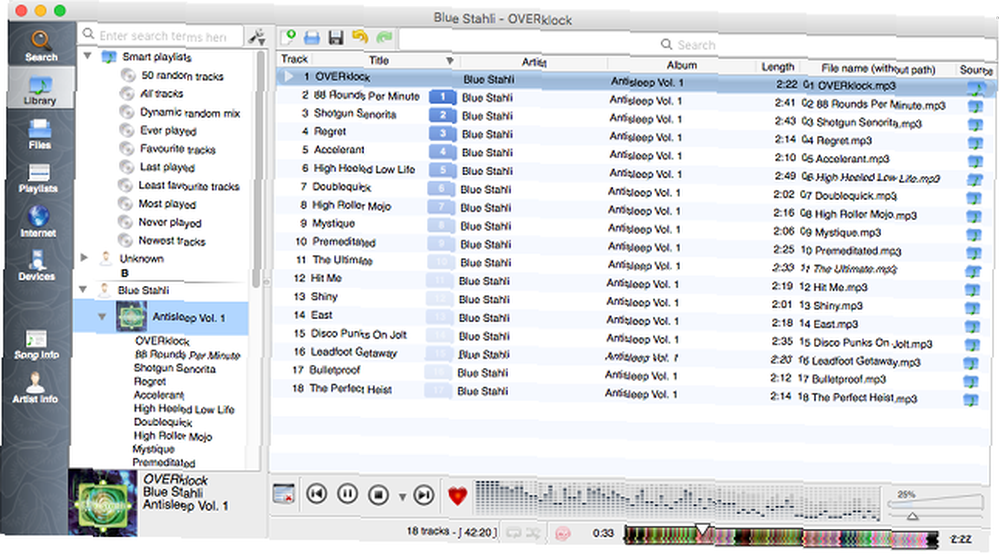Click the All tracks disc icon

click(x=128, y=94)
